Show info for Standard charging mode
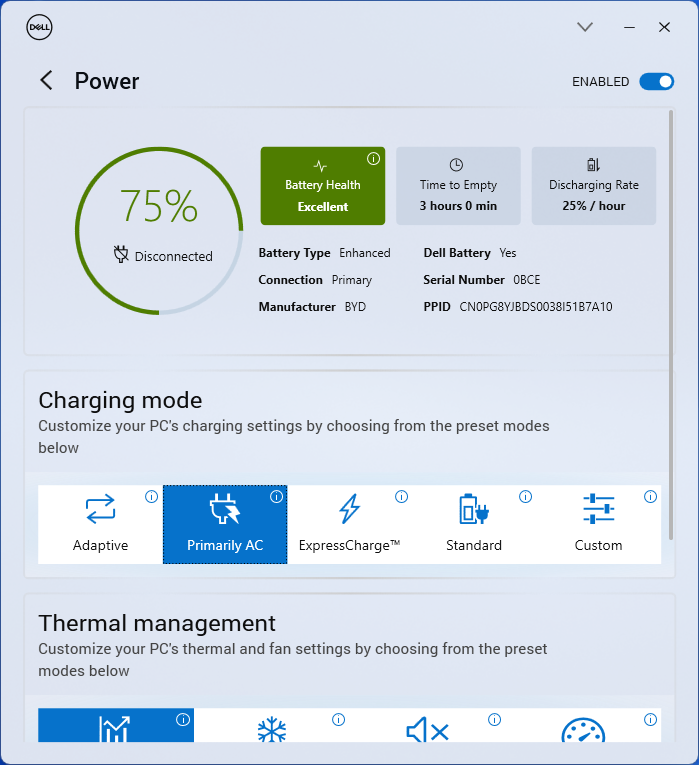The width and height of the screenshot is (699, 765). point(525,497)
